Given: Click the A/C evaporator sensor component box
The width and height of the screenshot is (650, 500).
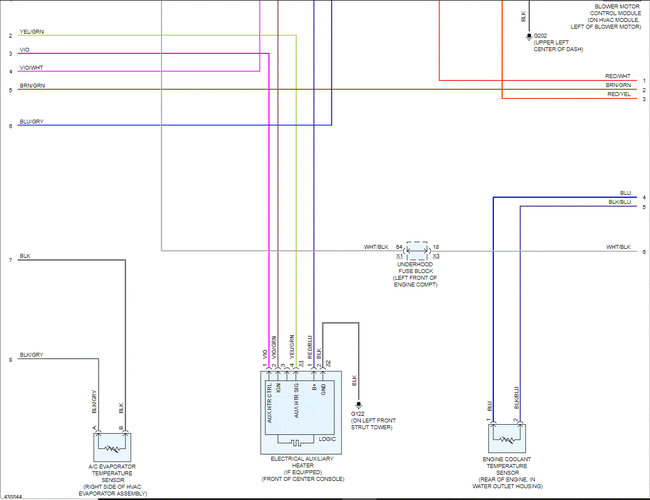Looking at the screenshot, I should click(x=112, y=447).
